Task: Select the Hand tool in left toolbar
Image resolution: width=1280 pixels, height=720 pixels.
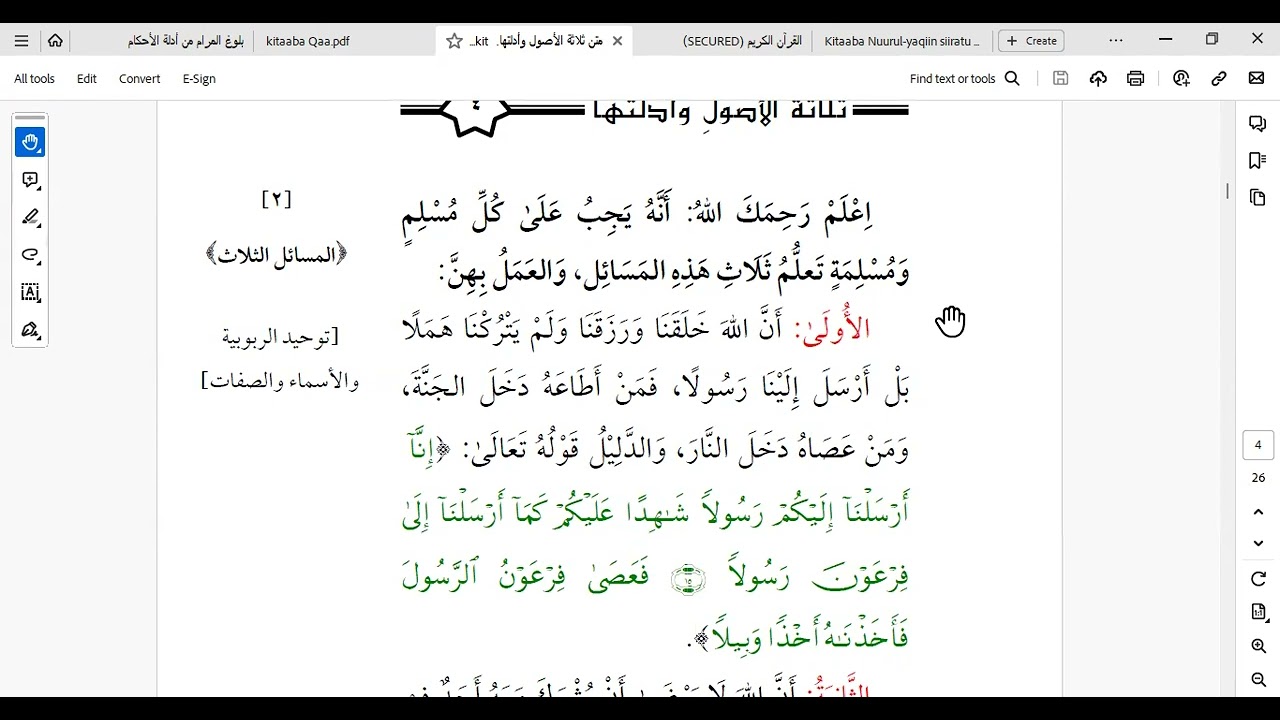Action: 30,142
